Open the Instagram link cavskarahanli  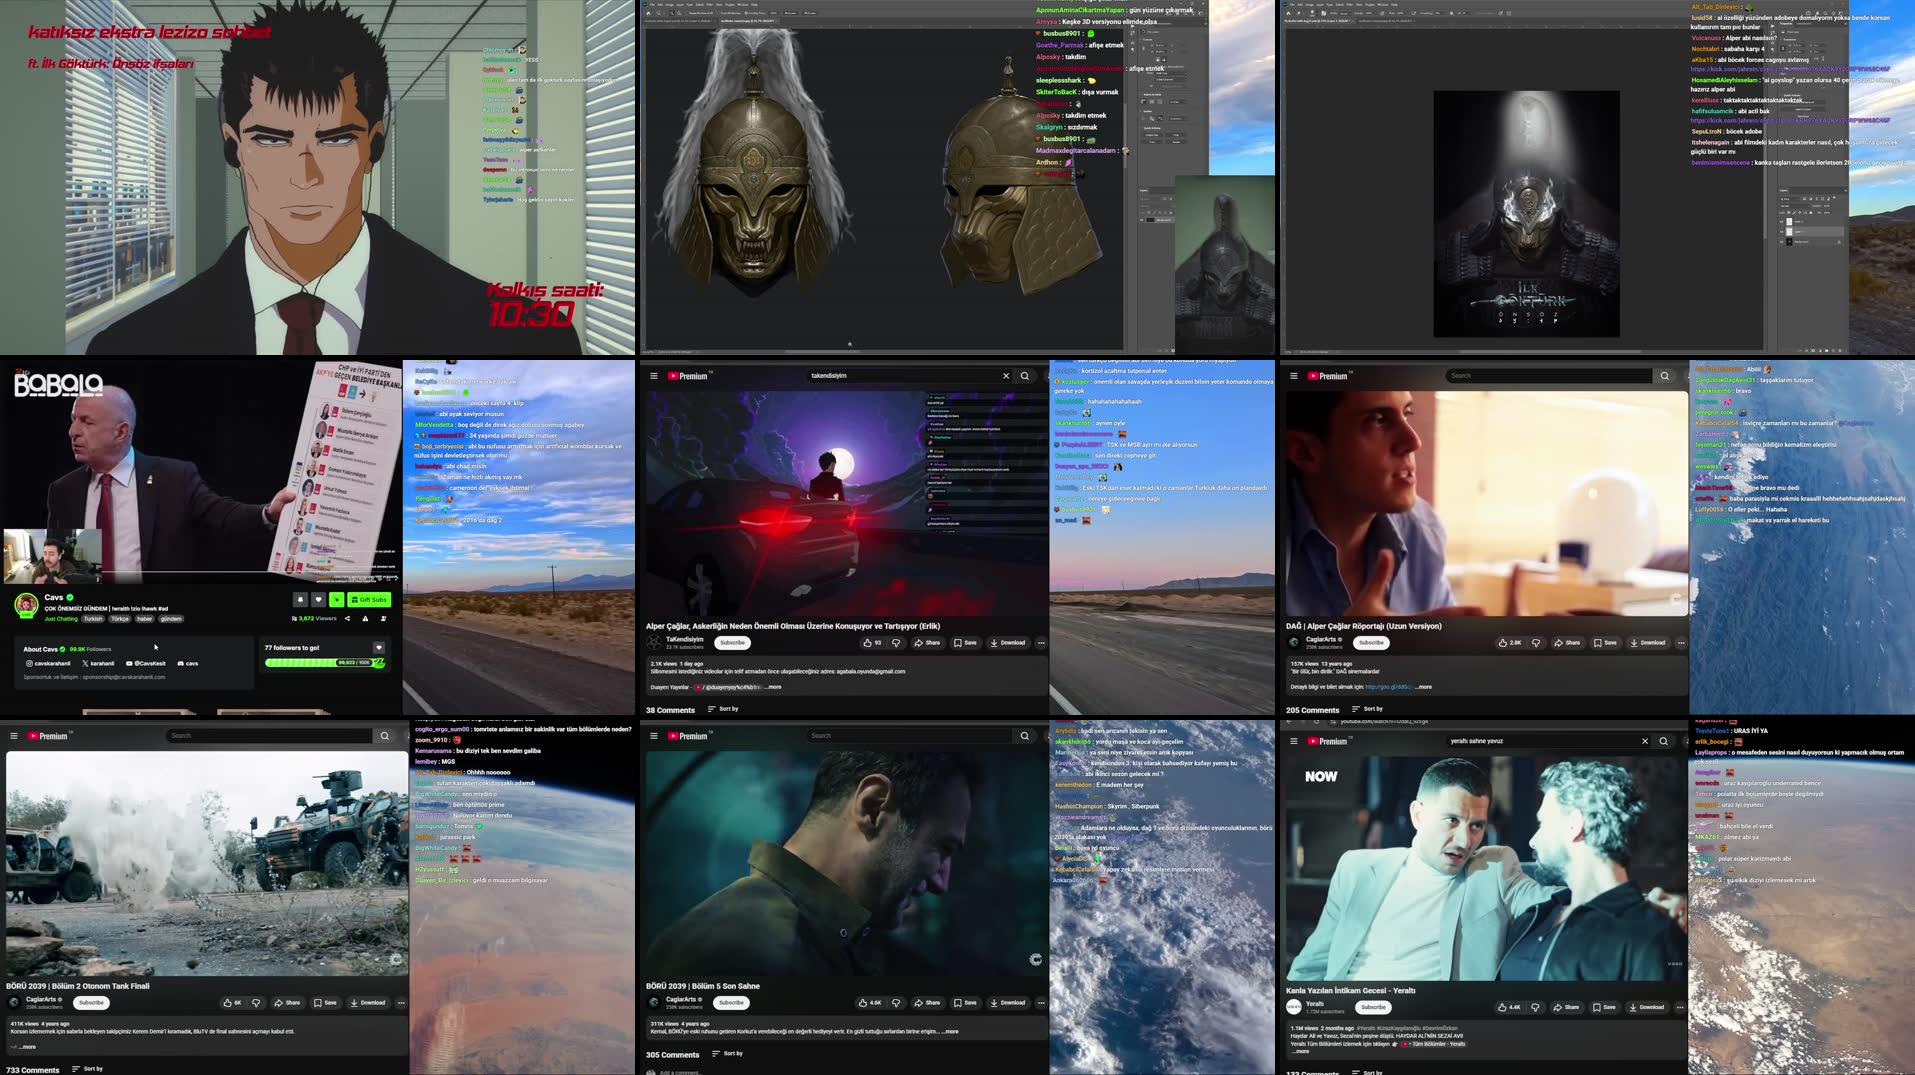pyautogui.click(x=48, y=663)
